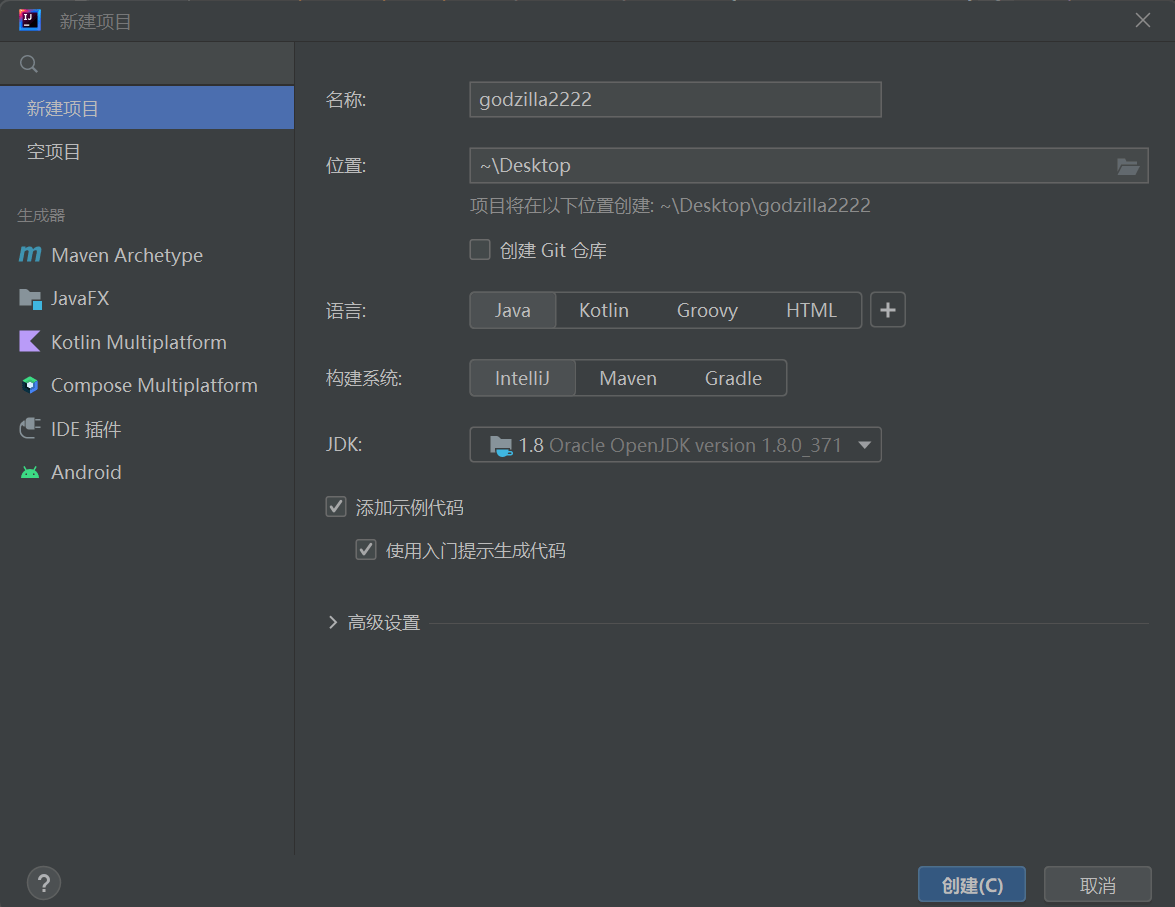Click the plus icon to add language
This screenshot has width=1175, height=907.
pyautogui.click(x=888, y=310)
